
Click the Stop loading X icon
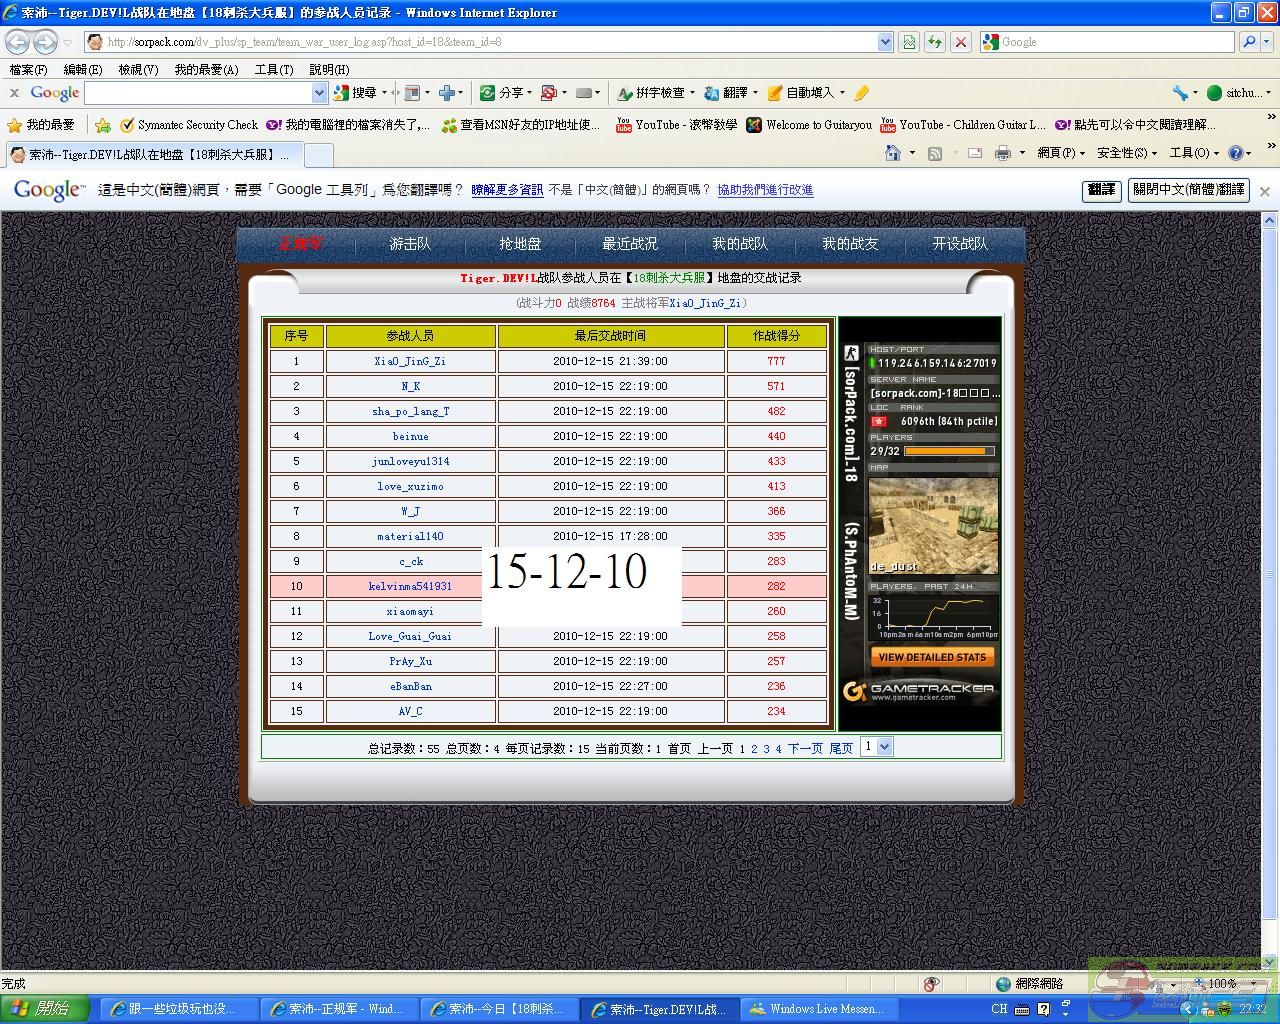960,42
